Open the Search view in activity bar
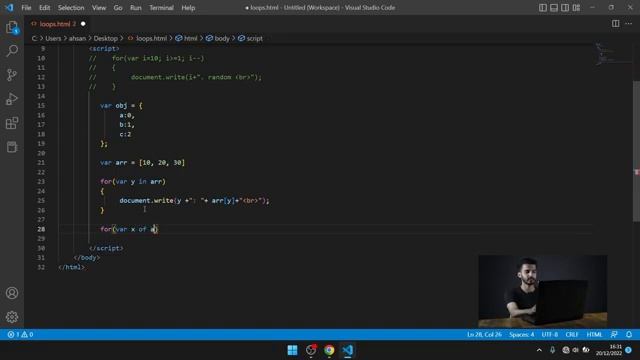This screenshot has height=360, width=640. click(12, 51)
